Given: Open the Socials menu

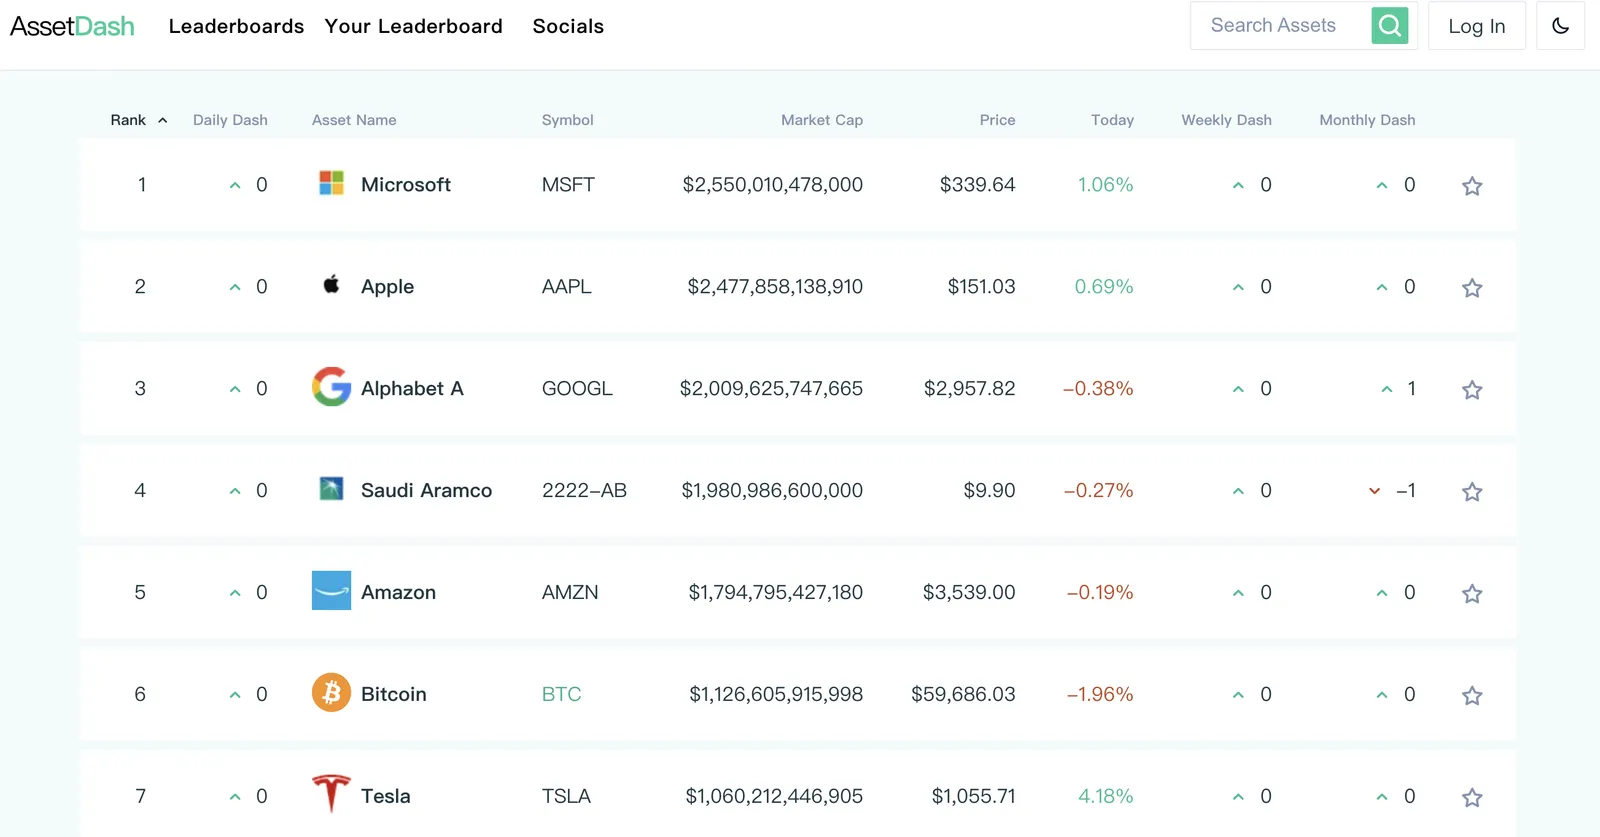Looking at the screenshot, I should click(568, 26).
